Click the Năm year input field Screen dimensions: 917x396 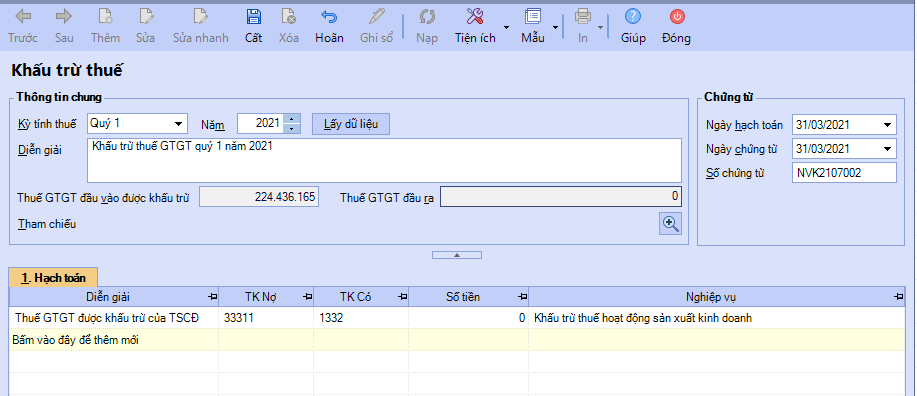coord(260,124)
